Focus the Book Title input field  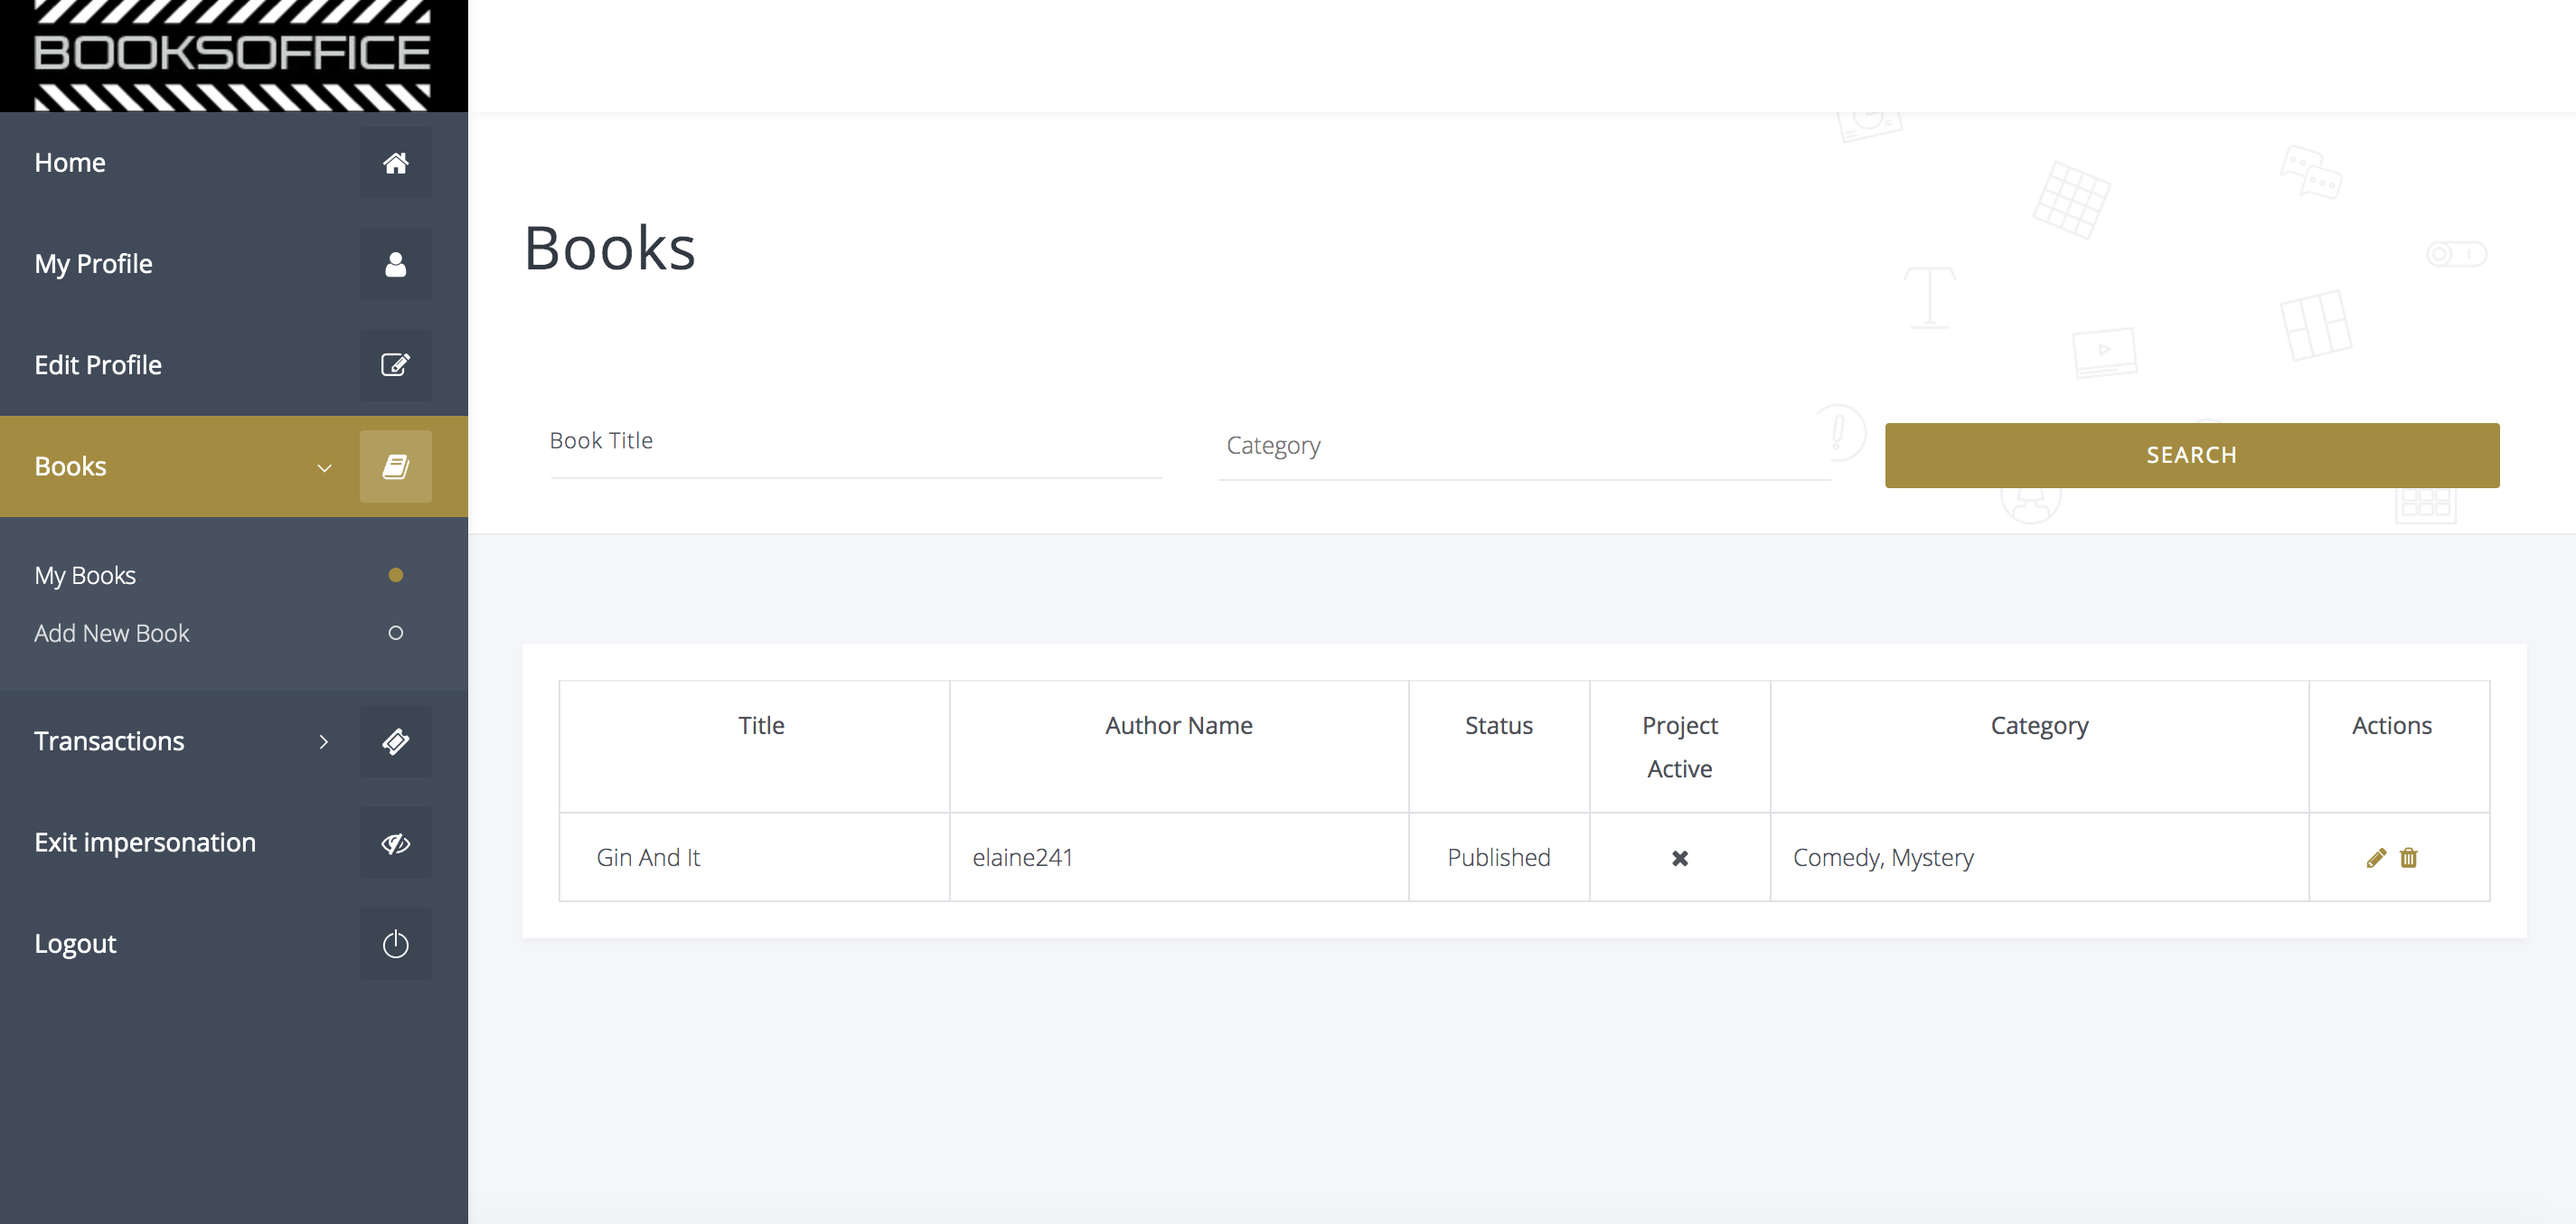856,445
